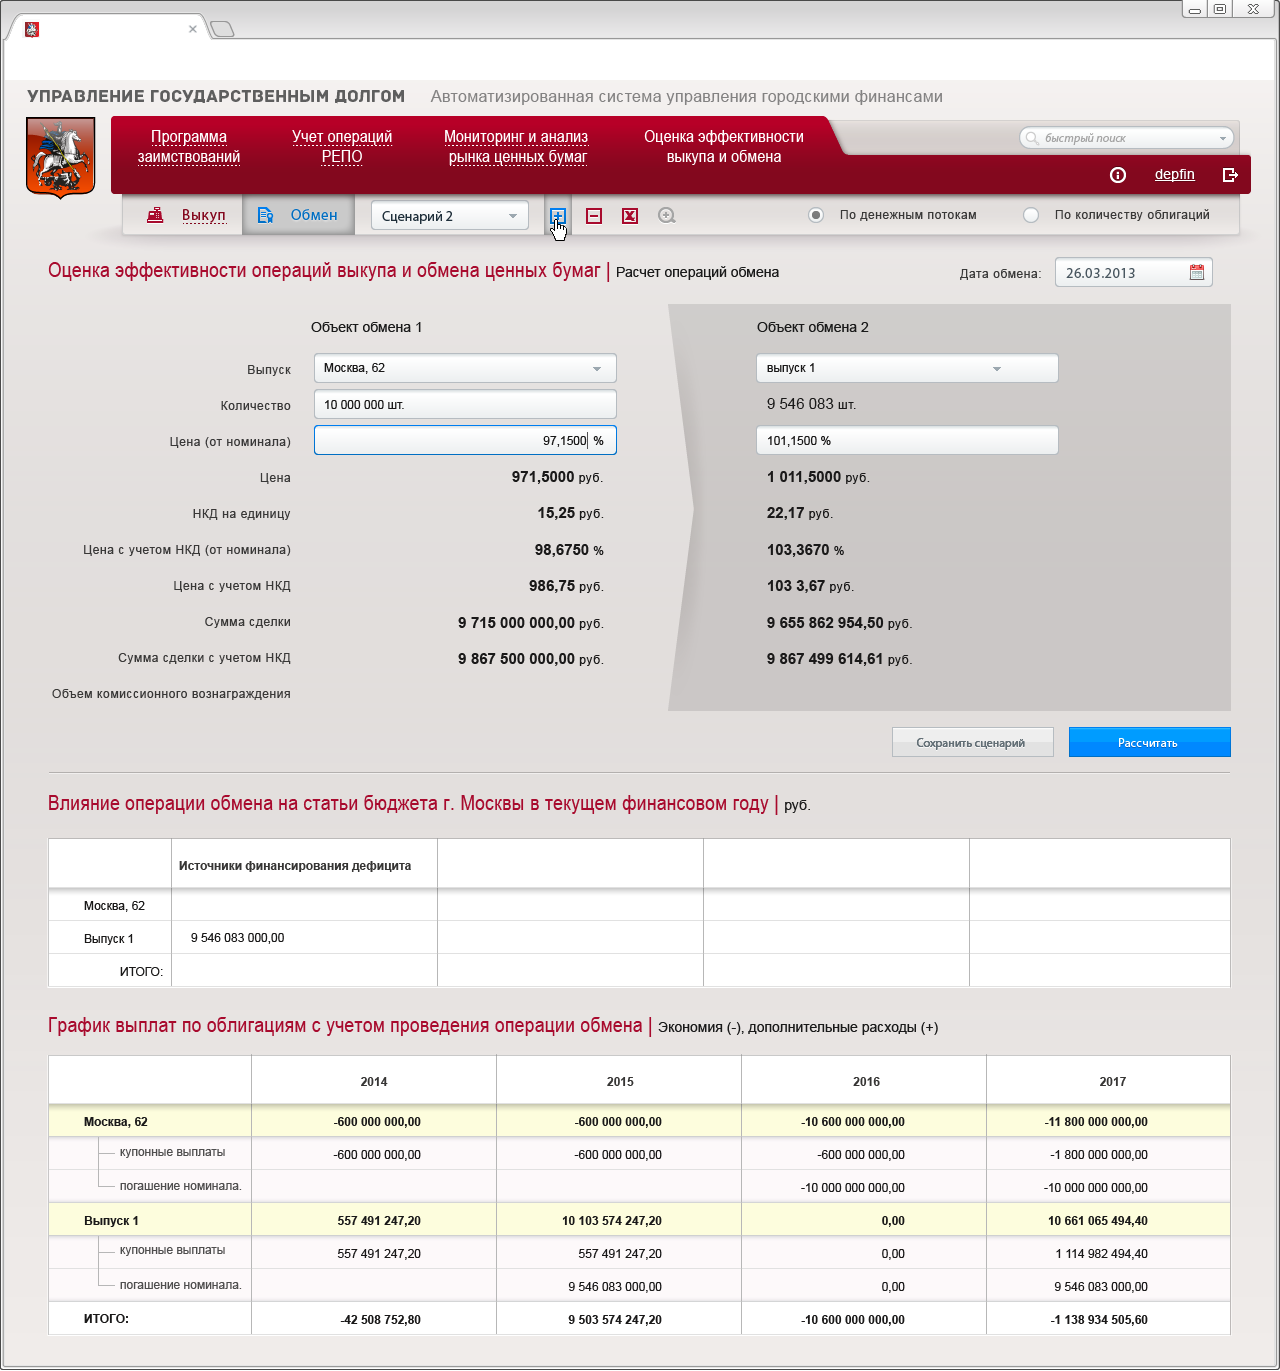
Task: Open 'Программа заимствований' menu item
Action: (x=189, y=147)
